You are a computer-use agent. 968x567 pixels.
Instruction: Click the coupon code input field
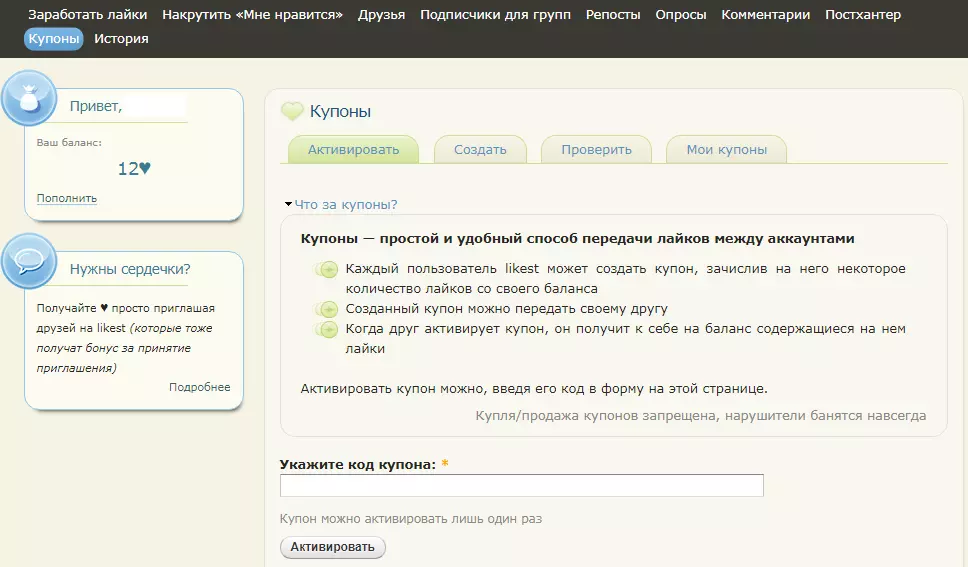(x=522, y=485)
